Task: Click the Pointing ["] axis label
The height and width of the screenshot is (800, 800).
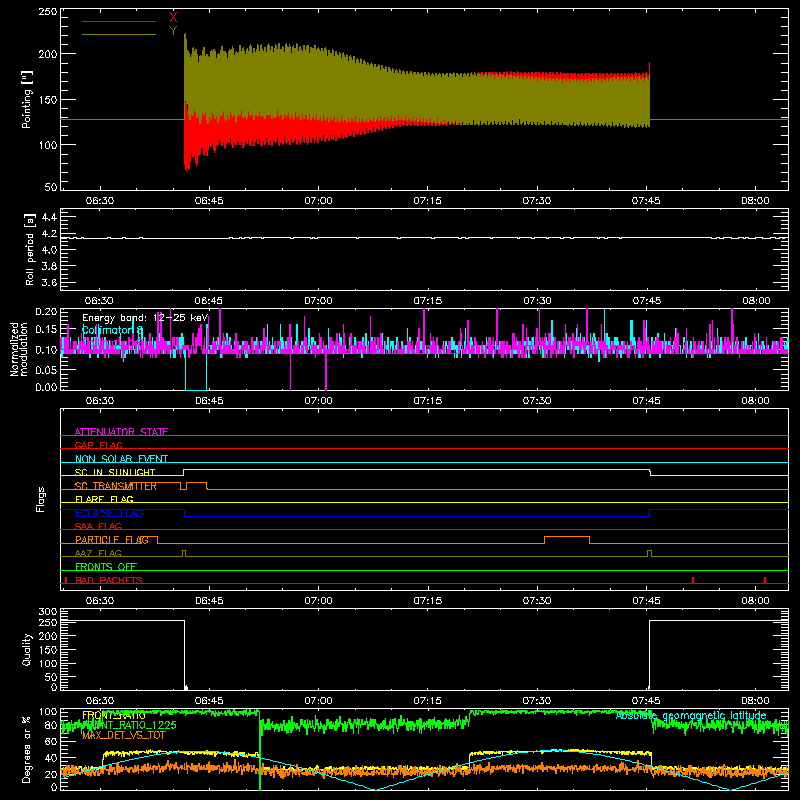Action: tap(27, 99)
